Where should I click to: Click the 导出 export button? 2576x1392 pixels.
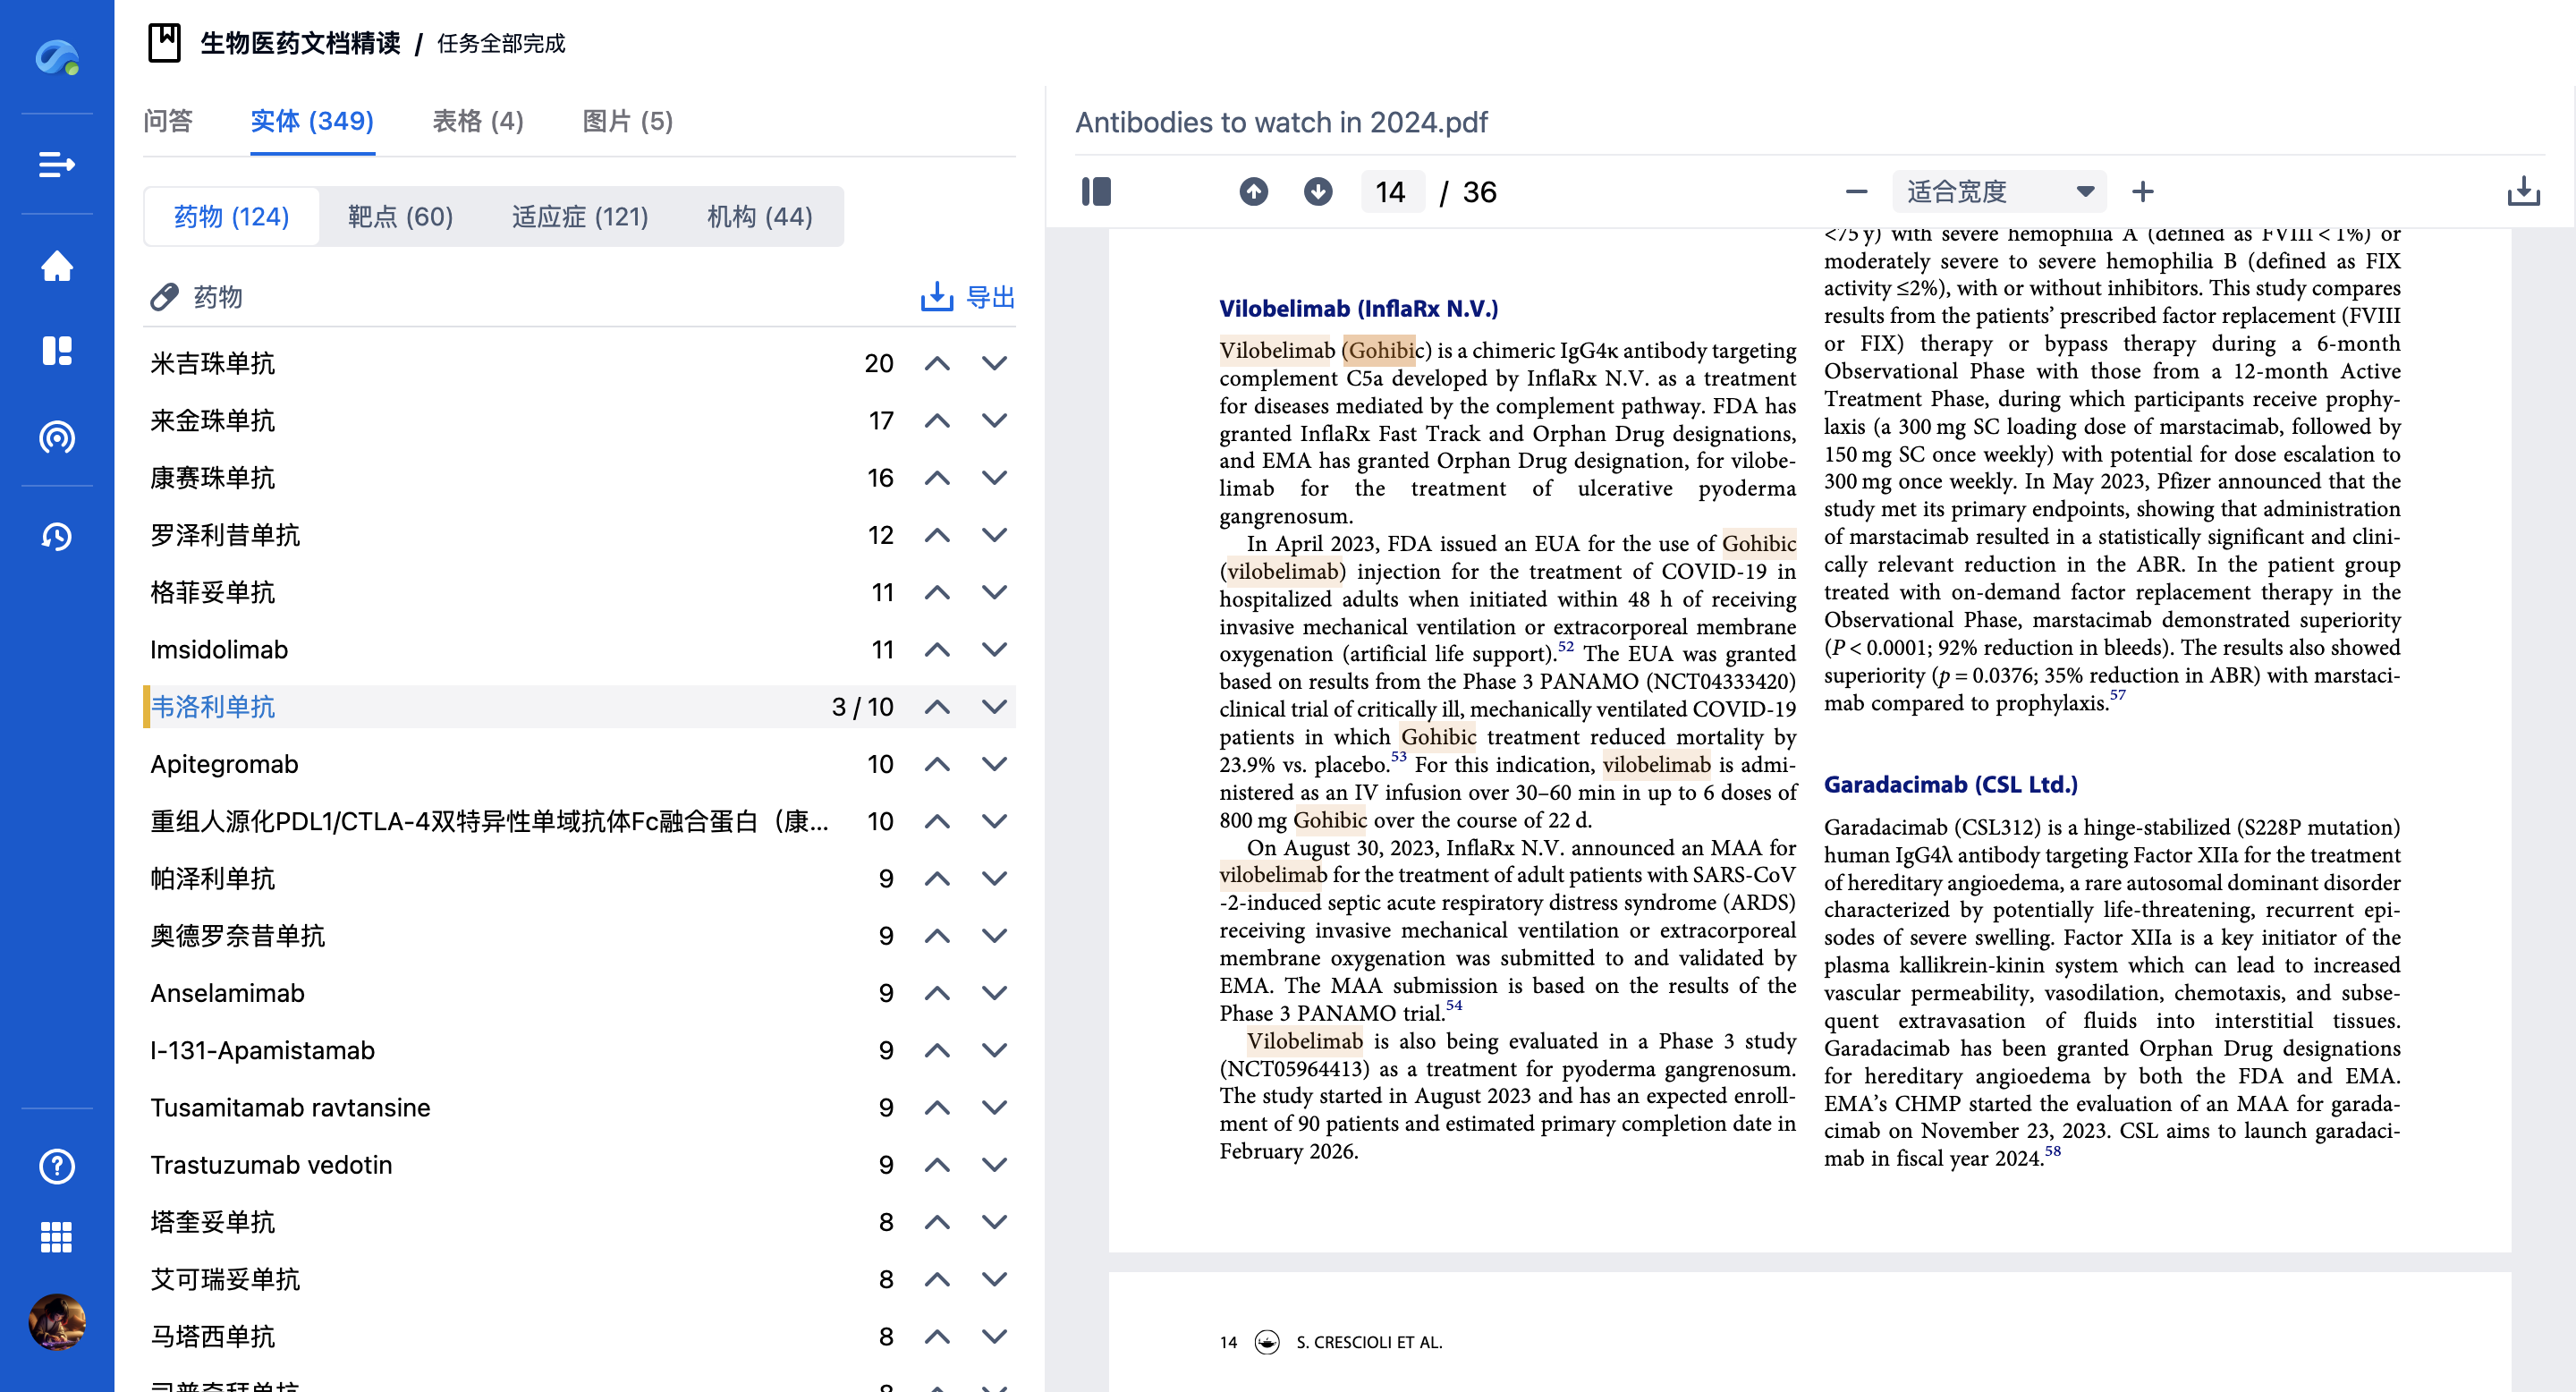[x=967, y=297]
